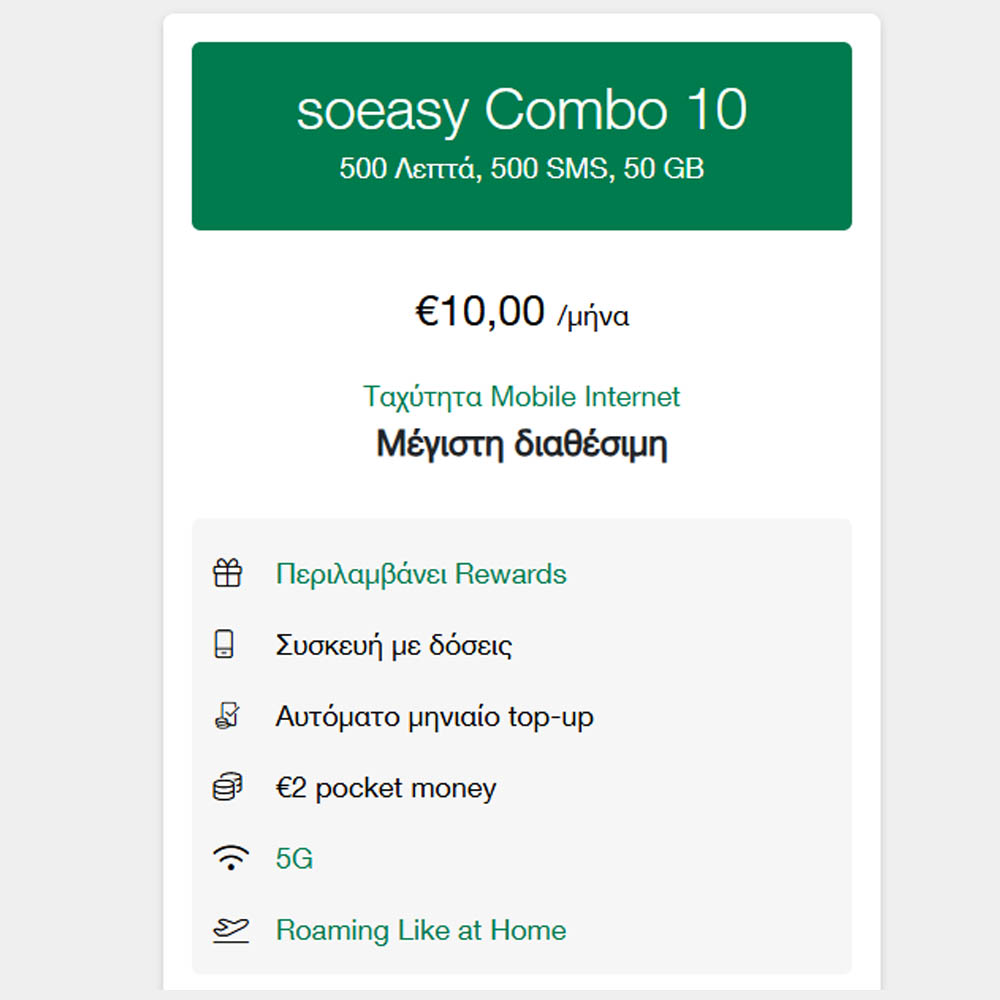Click the Wi-Fi signal icon beside 5G
1000x1000 pixels.
pos(230,858)
